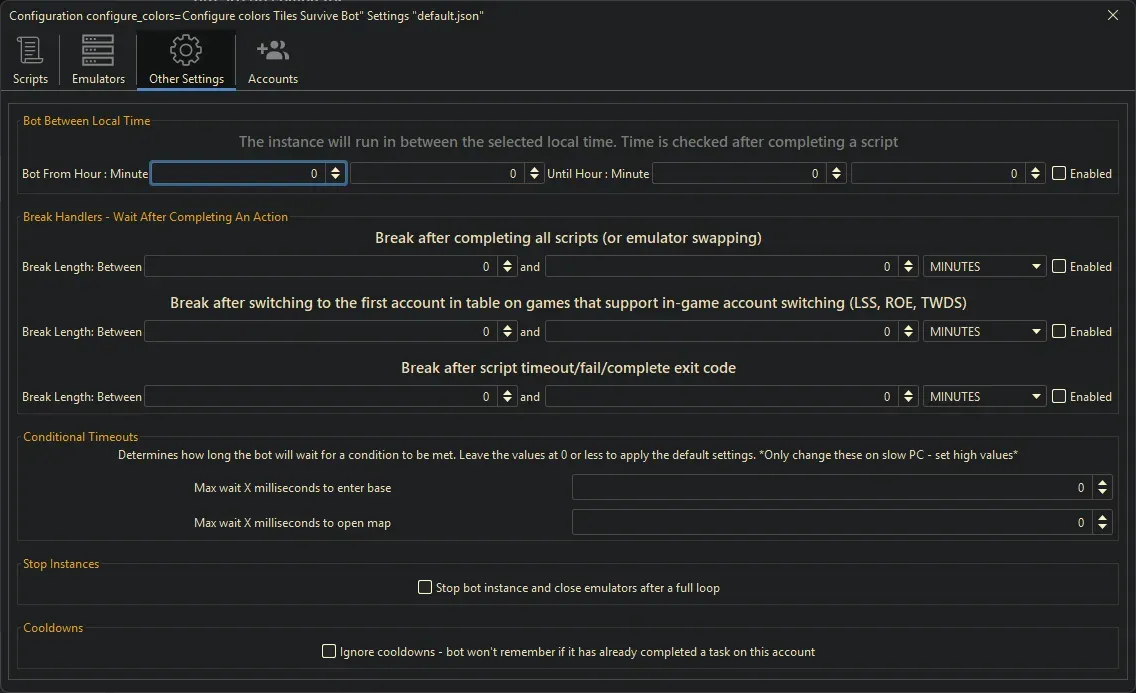Open MINUTES dropdown for all-scripts break
The image size is (1136, 693).
tap(984, 267)
